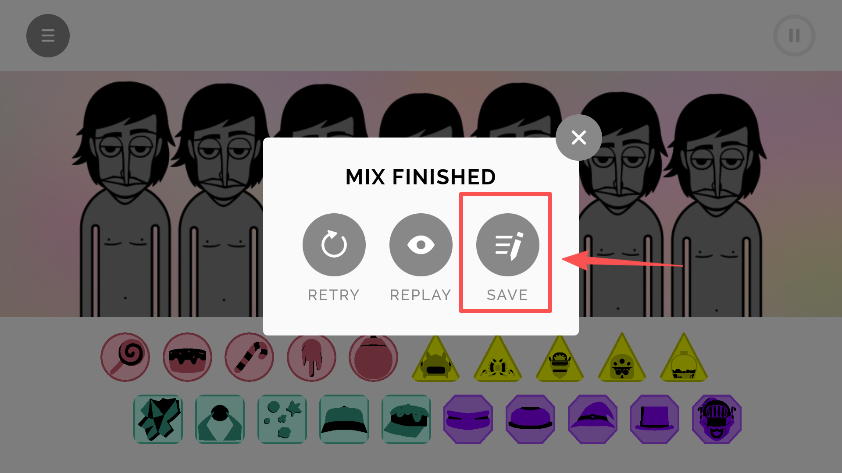The image size is (842, 473).
Task: Click the Replay eye button
Action: 420,245
